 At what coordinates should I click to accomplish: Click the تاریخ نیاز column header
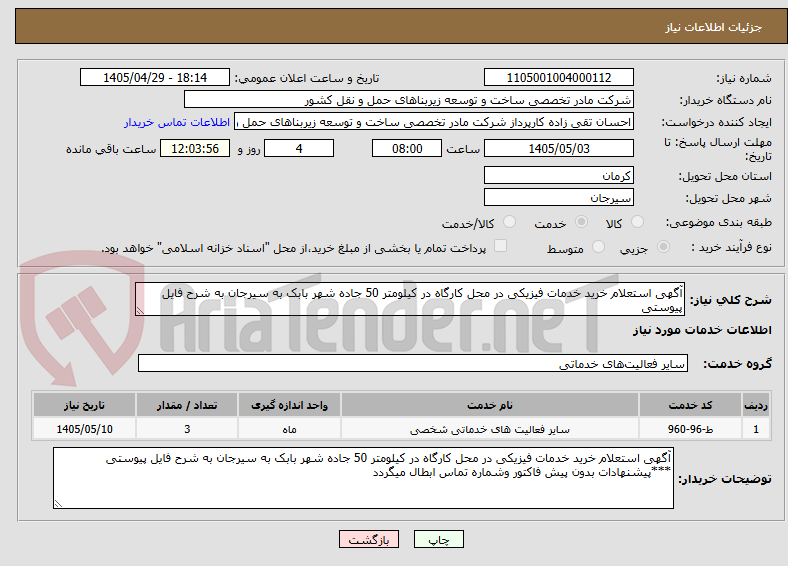[x=84, y=405]
